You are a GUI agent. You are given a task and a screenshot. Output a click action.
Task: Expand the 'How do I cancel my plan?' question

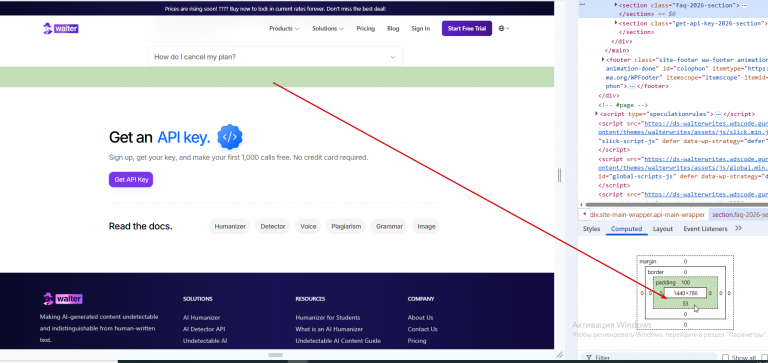275,57
